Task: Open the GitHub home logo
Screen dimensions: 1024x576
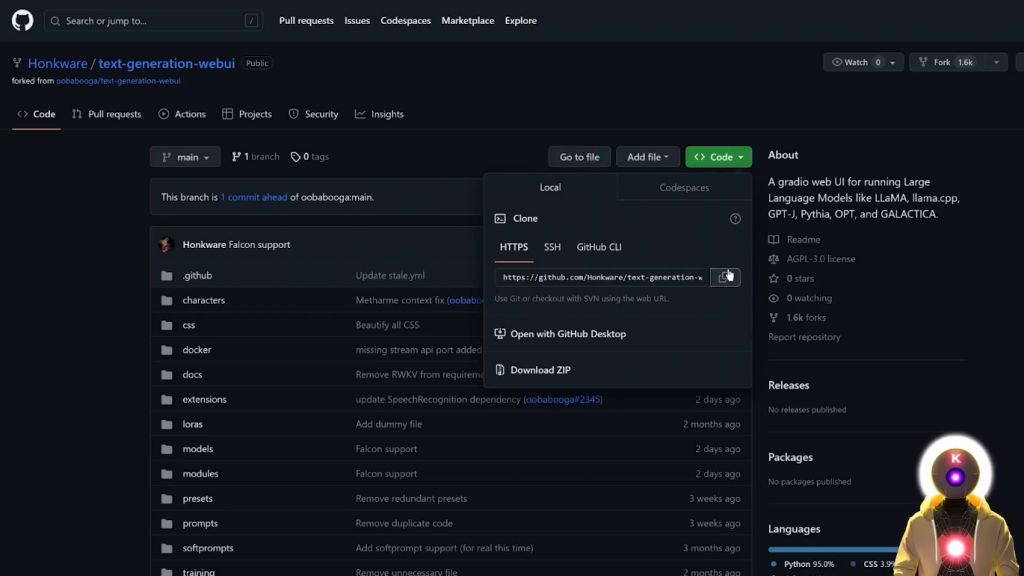Action: click(x=22, y=20)
